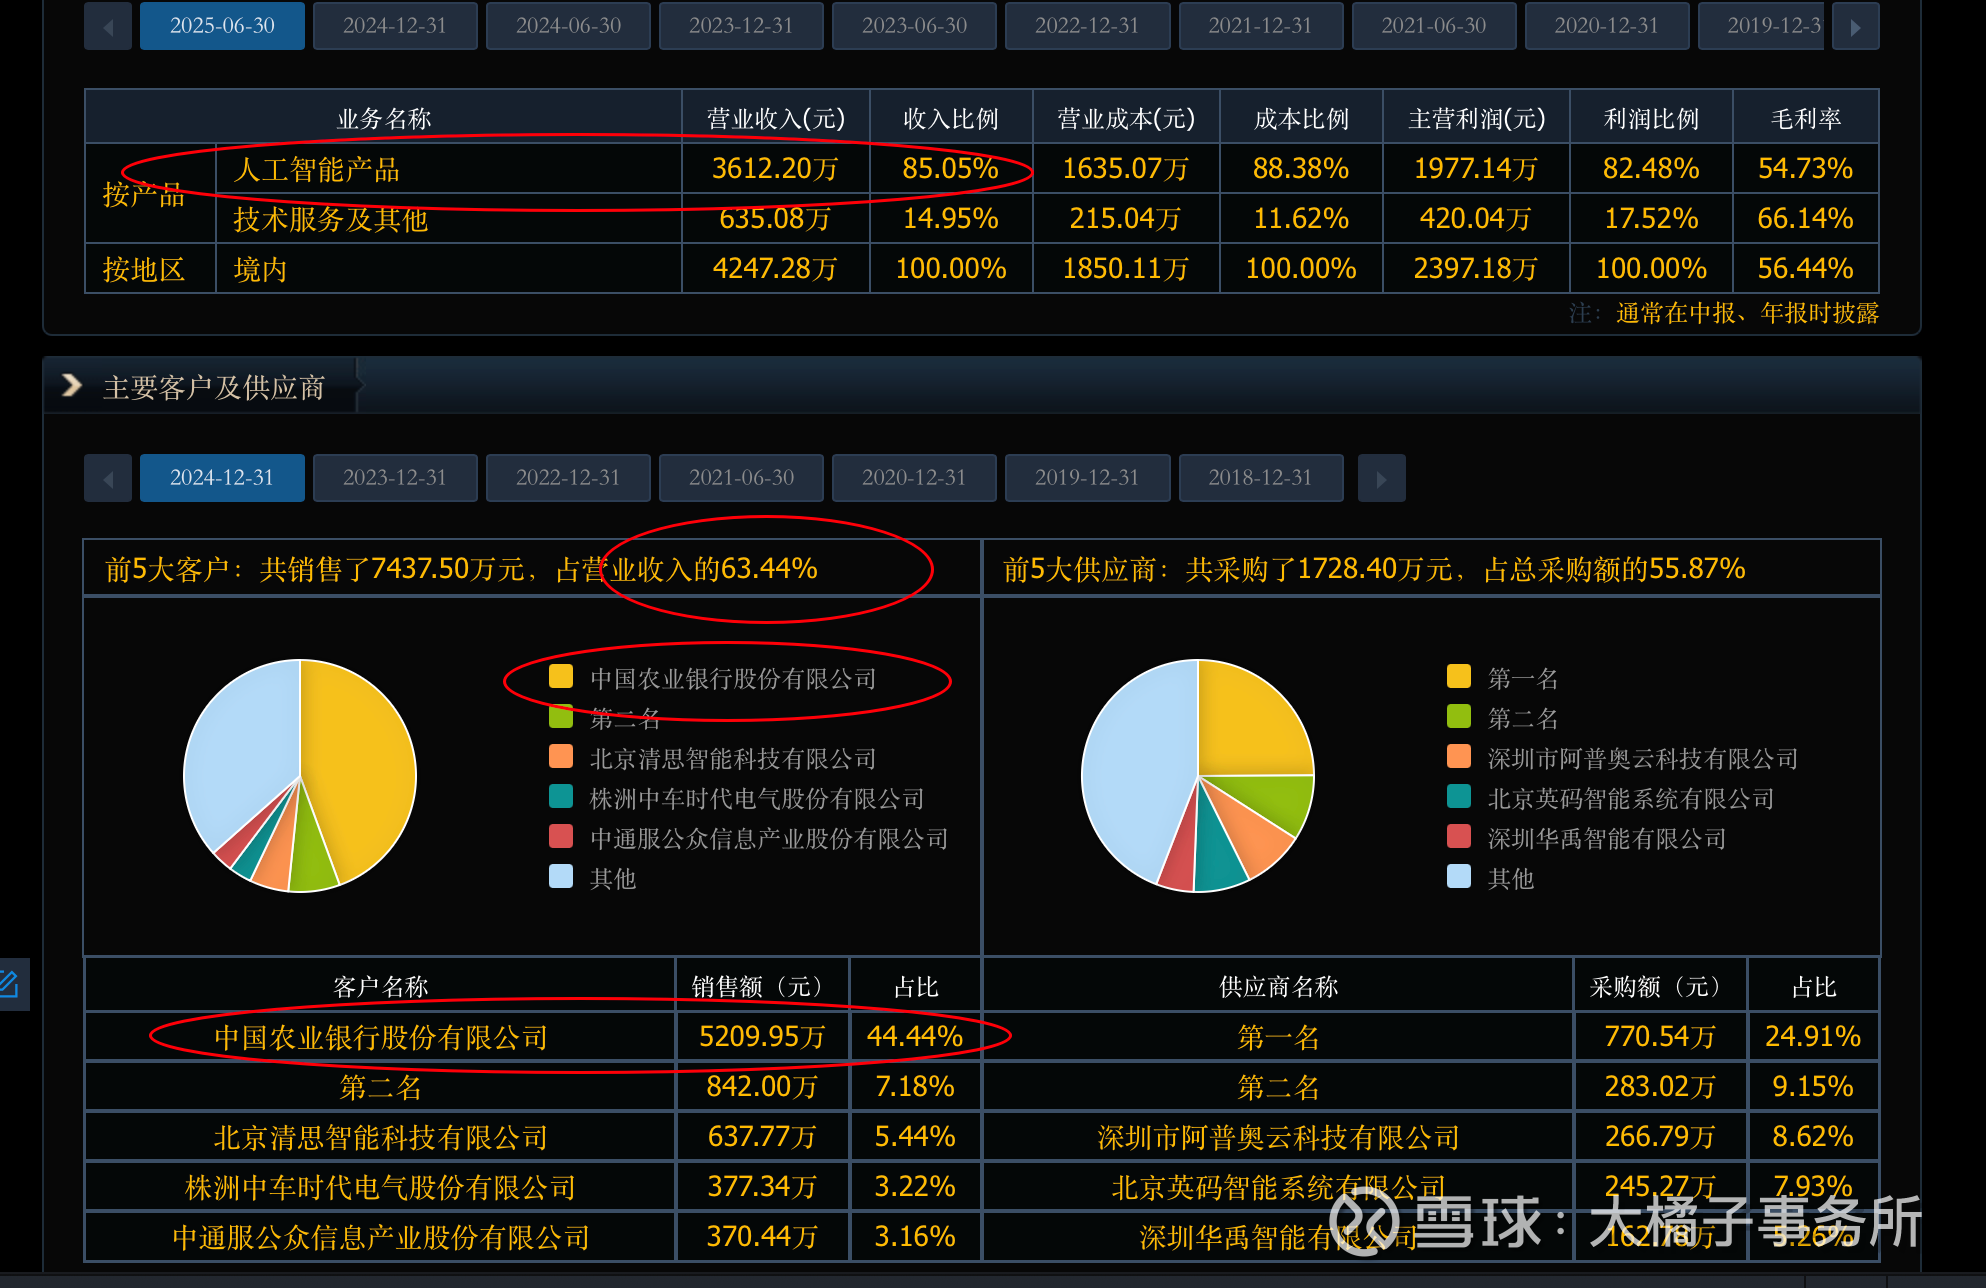
Task: Click red swatch for 深圳华禹智能 legend
Action: coord(1459,837)
